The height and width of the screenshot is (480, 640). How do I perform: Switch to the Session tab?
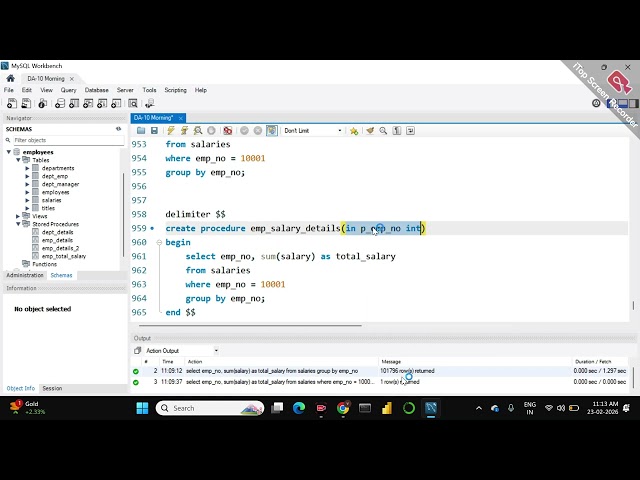click(x=52, y=388)
